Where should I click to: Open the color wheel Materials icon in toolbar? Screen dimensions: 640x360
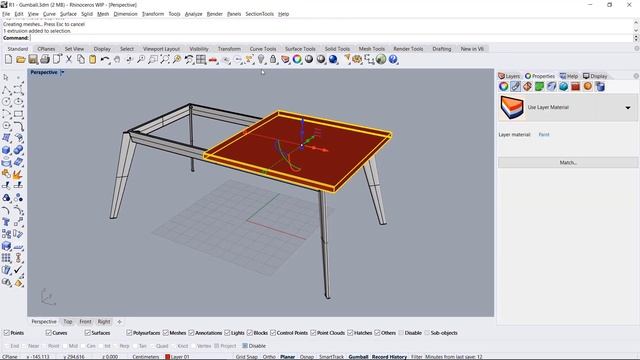pyautogui.click(x=297, y=60)
